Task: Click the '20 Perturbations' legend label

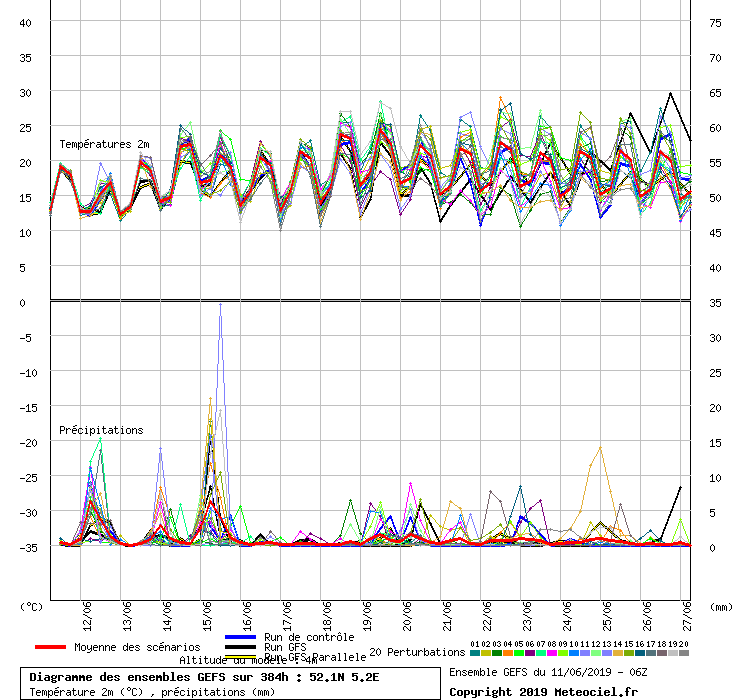Action: 417,652
